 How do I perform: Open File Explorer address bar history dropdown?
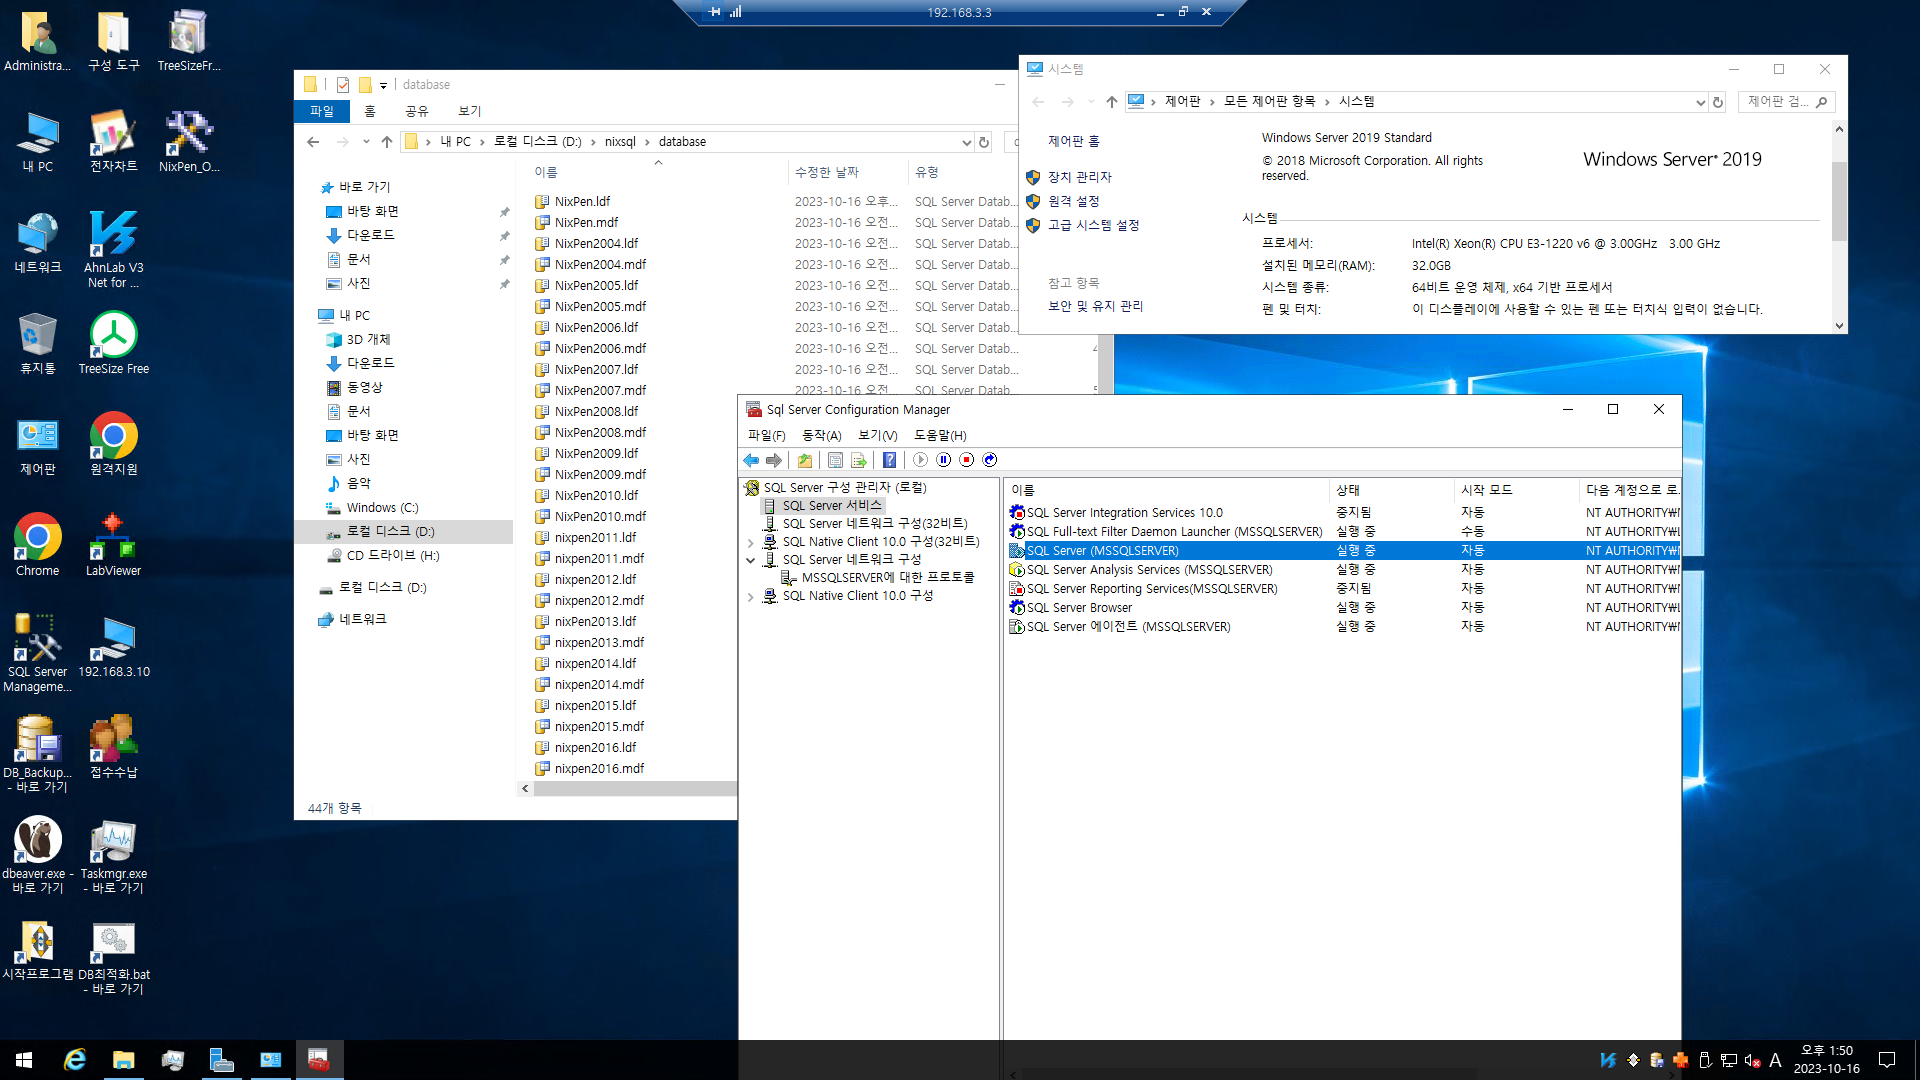pyautogui.click(x=966, y=142)
